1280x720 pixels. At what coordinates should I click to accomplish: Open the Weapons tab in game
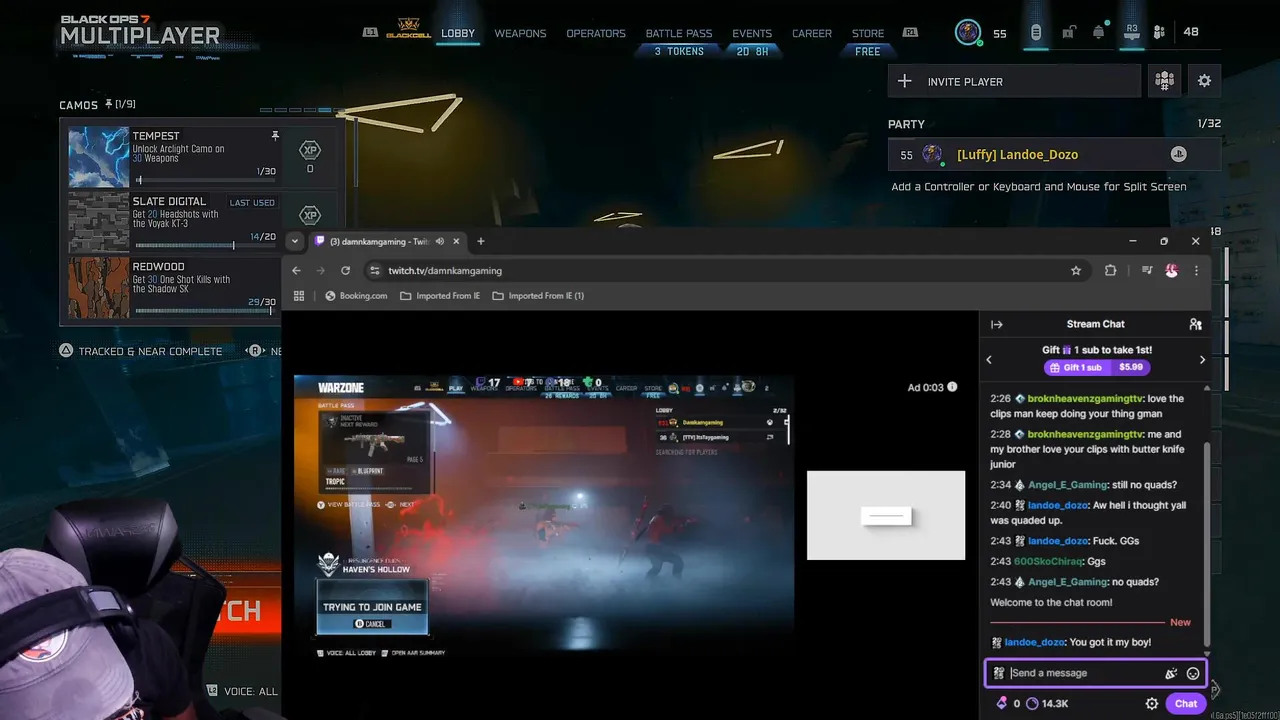coord(520,33)
